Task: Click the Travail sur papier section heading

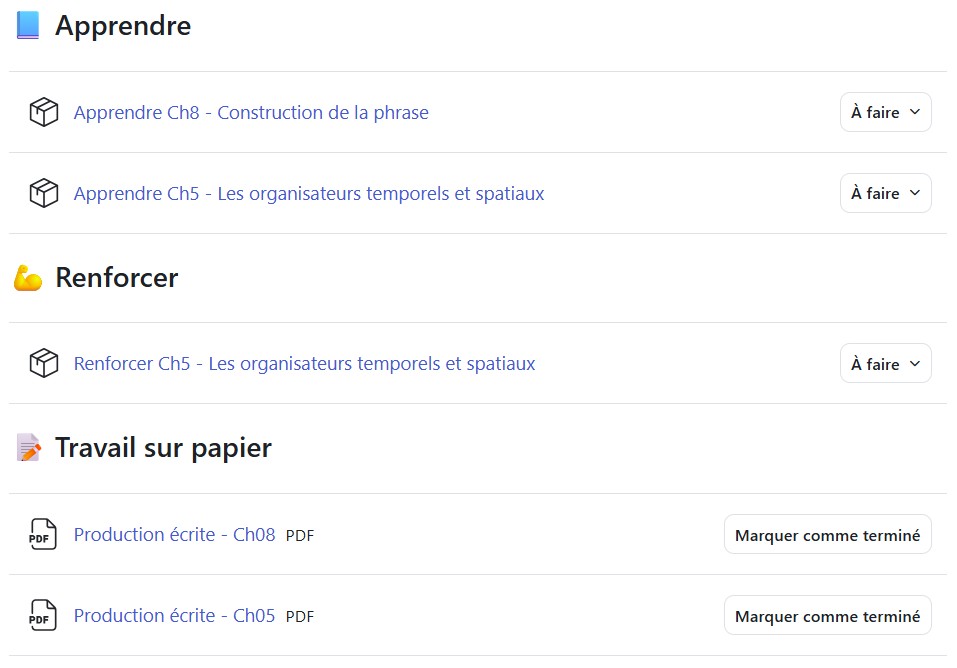Action: point(163,448)
